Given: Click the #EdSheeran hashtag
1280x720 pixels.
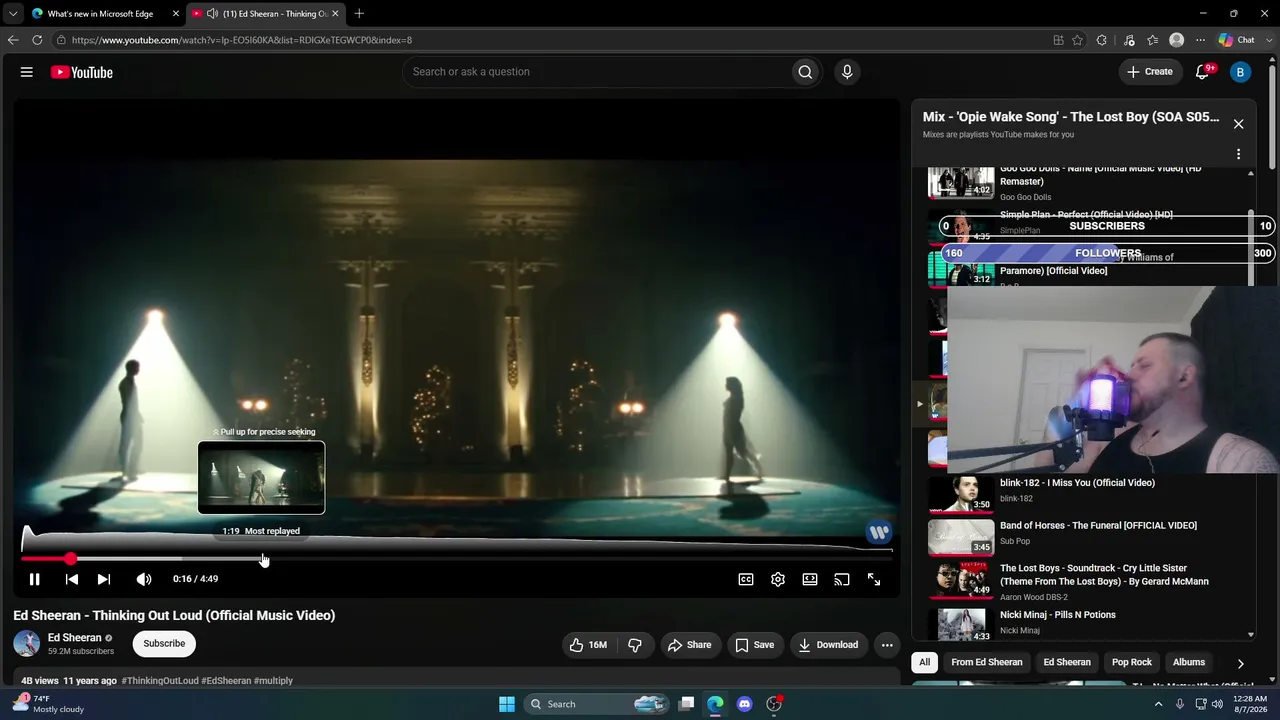Looking at the screenshot, I should click(226, 681).
